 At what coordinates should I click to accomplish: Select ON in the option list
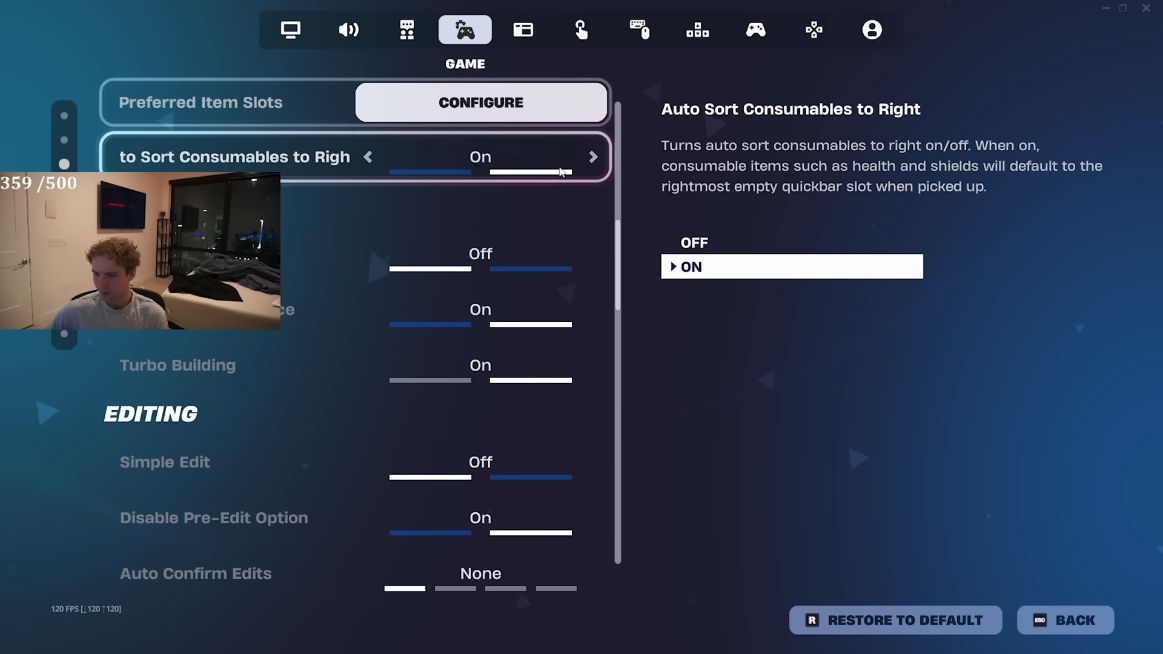pos(791,267)
